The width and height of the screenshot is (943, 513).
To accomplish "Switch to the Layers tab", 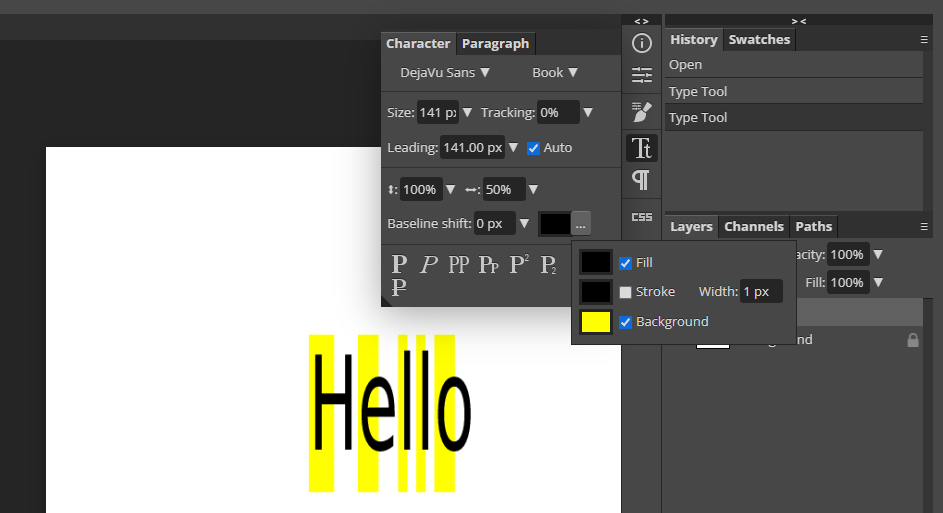I will click(691, 227).
